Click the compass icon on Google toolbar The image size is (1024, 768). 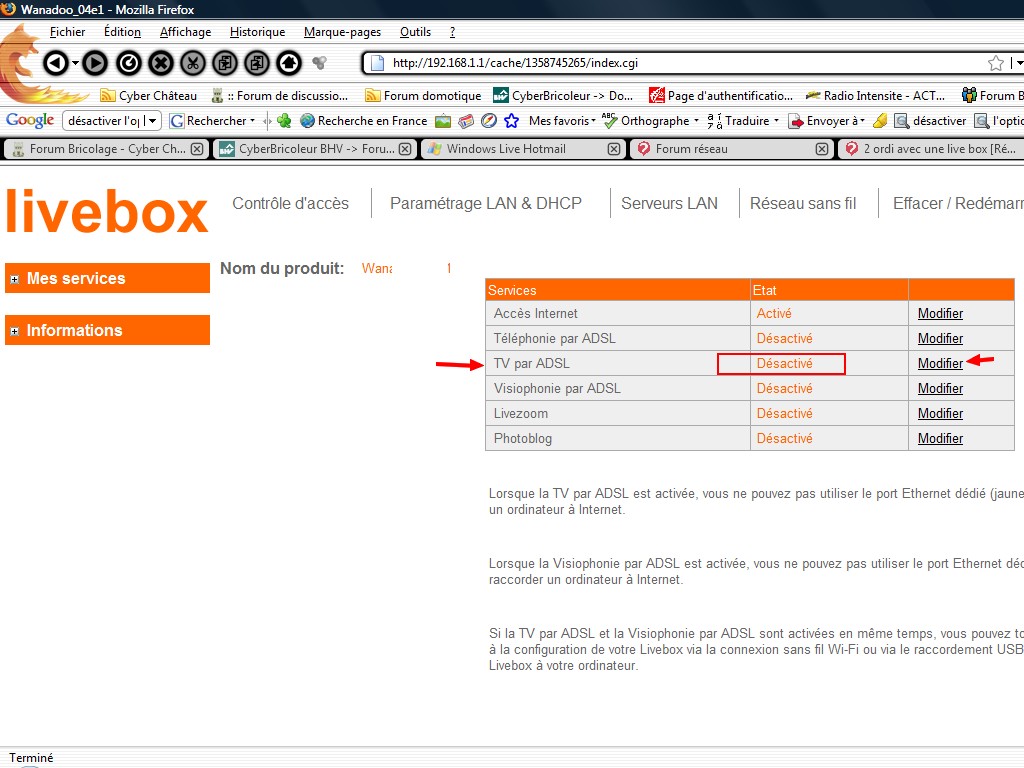click(x=488, y=121)
